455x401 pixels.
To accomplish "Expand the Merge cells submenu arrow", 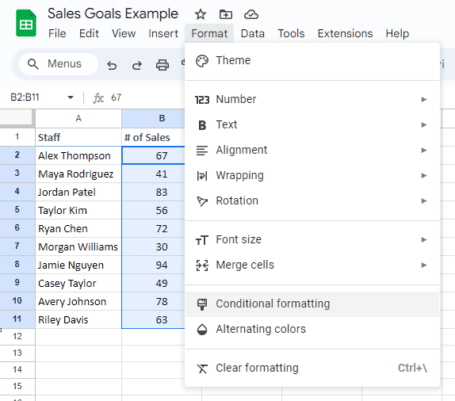I will pyautogui.click(x=424, y=265).
